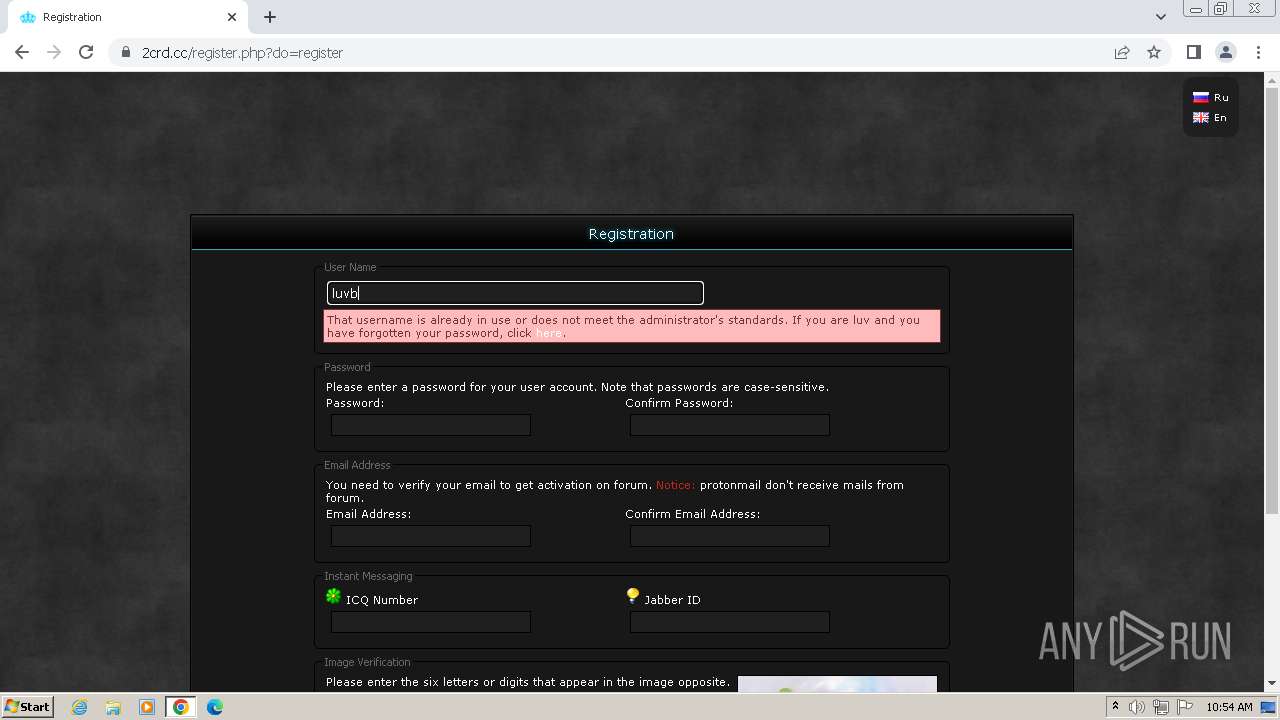Screen dimensions: 1280x720
Task: Click the Confirm Password field
Action: pyautogui.click(x=730, y=425)
